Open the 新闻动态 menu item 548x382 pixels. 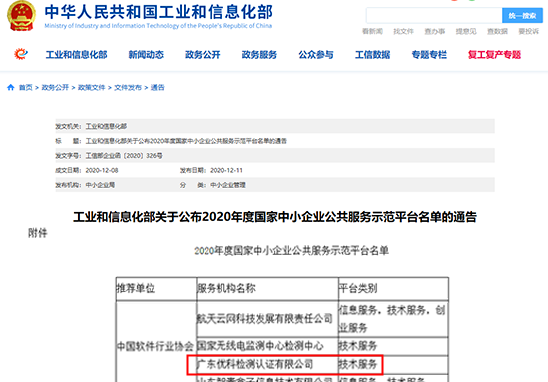[x=146, y=55]
